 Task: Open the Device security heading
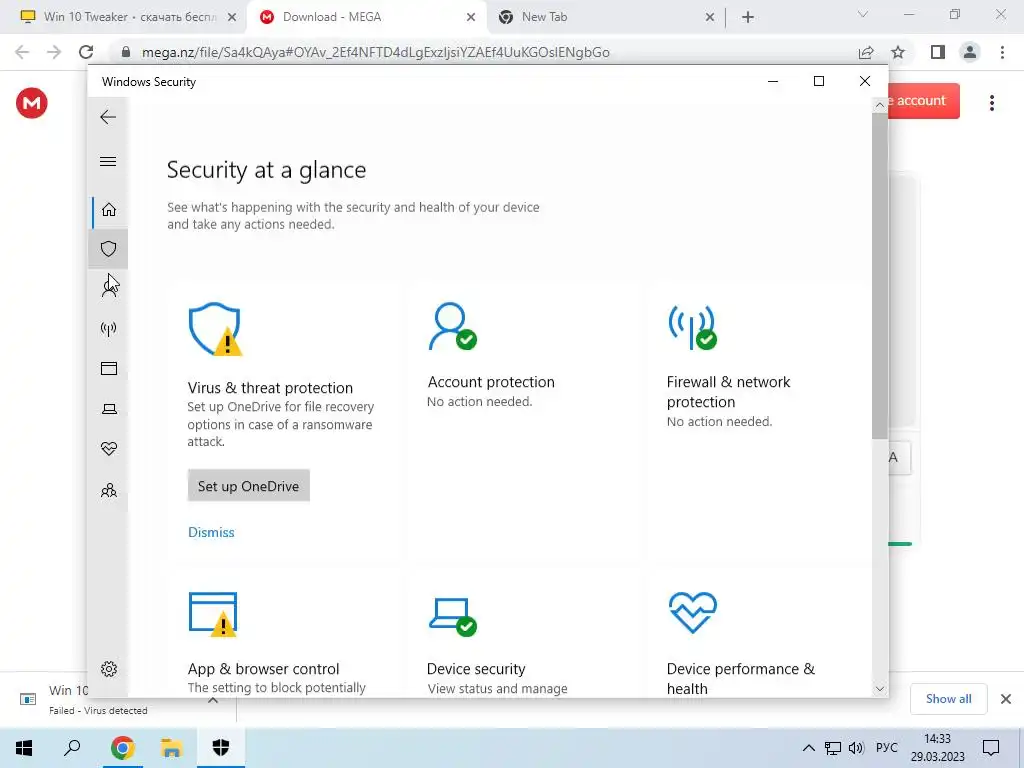pos(476,669)
